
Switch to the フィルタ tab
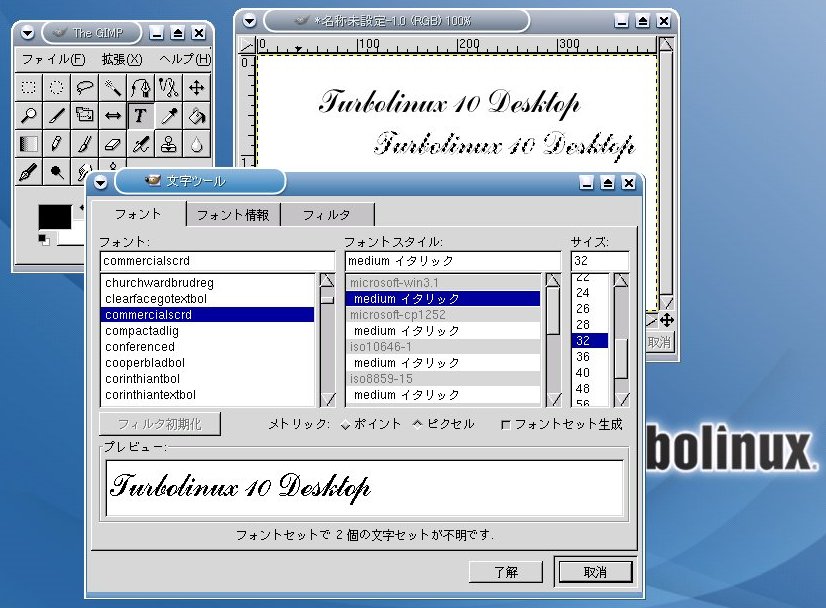coord(327,215)
